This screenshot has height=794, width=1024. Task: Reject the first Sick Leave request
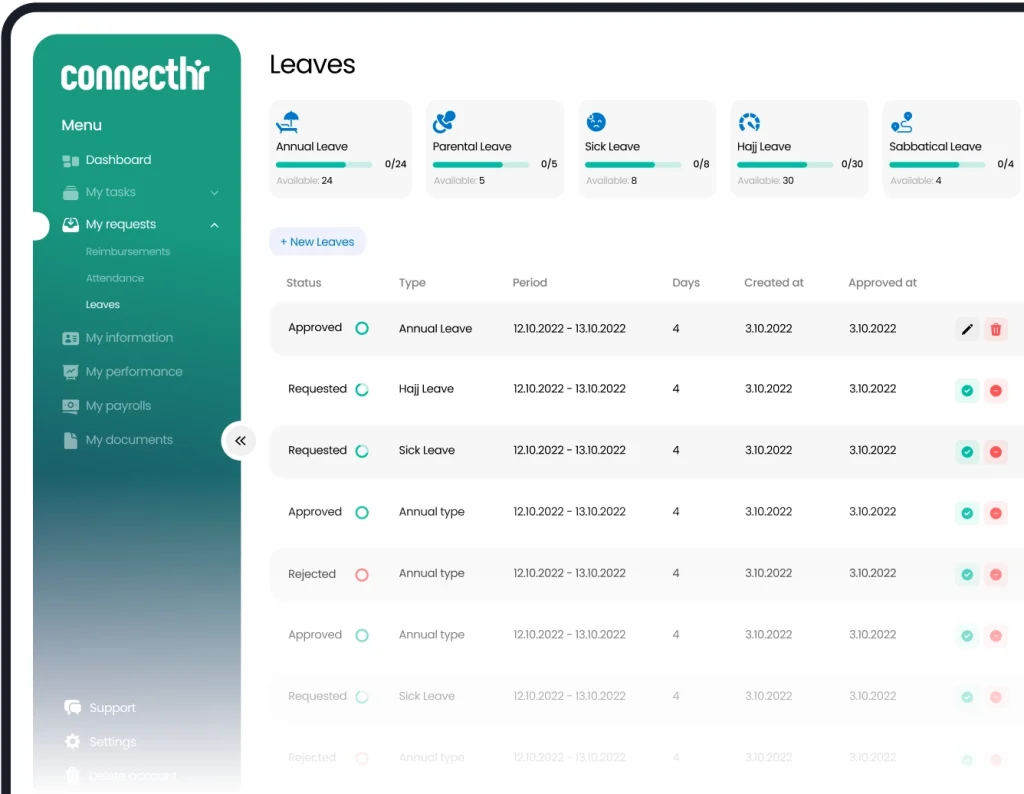point(996,452)
